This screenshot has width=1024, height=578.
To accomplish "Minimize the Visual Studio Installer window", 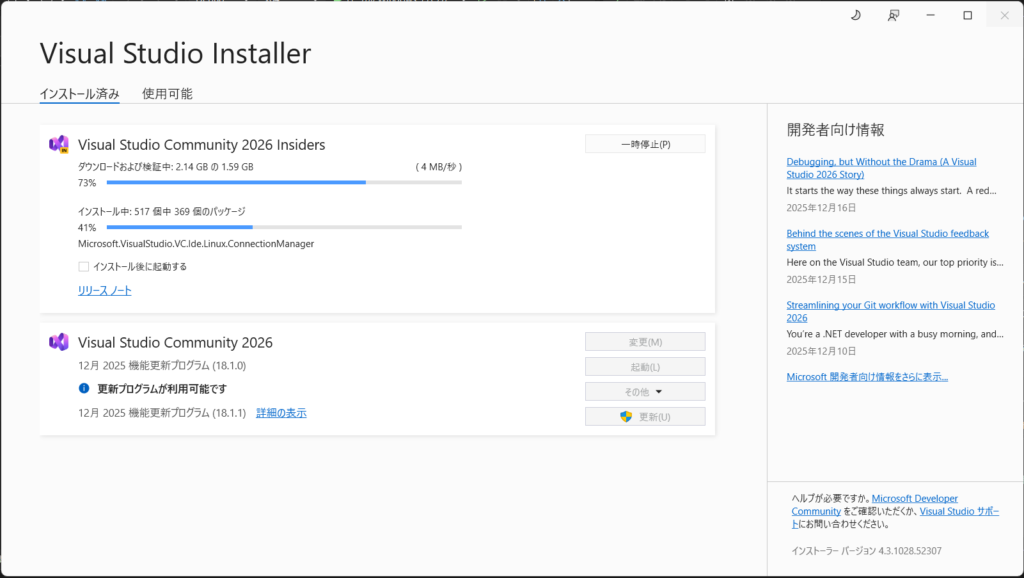I will (x=930, y=15).
